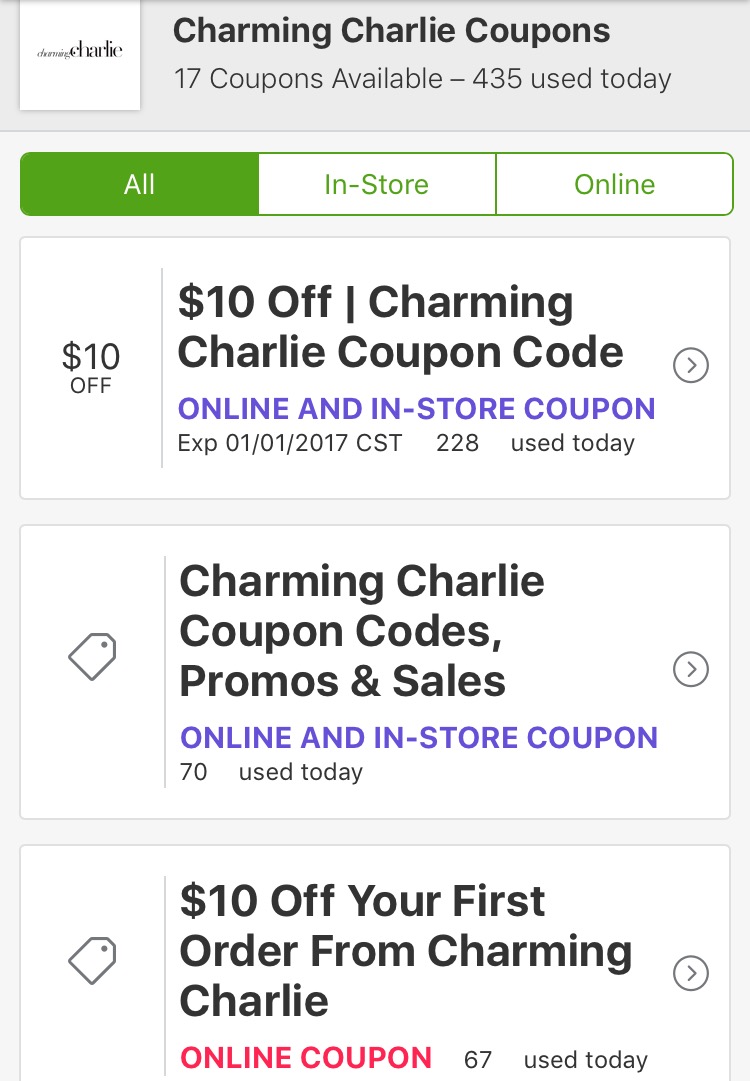Expand the Promos & Sales chevron arrow

click(691, 669)
